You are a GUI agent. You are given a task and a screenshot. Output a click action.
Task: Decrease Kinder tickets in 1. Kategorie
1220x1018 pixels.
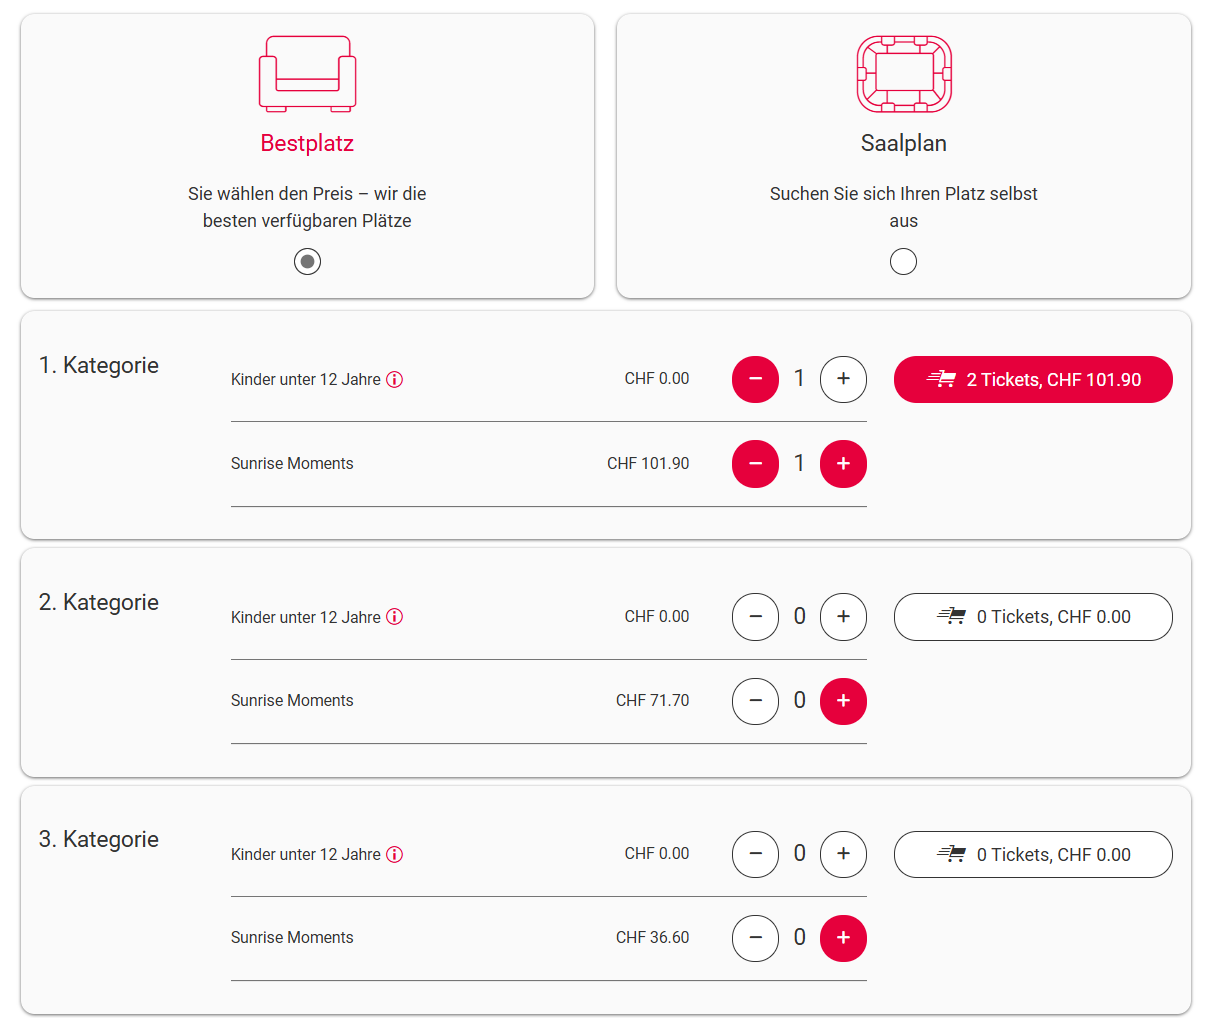pos(755,379)
